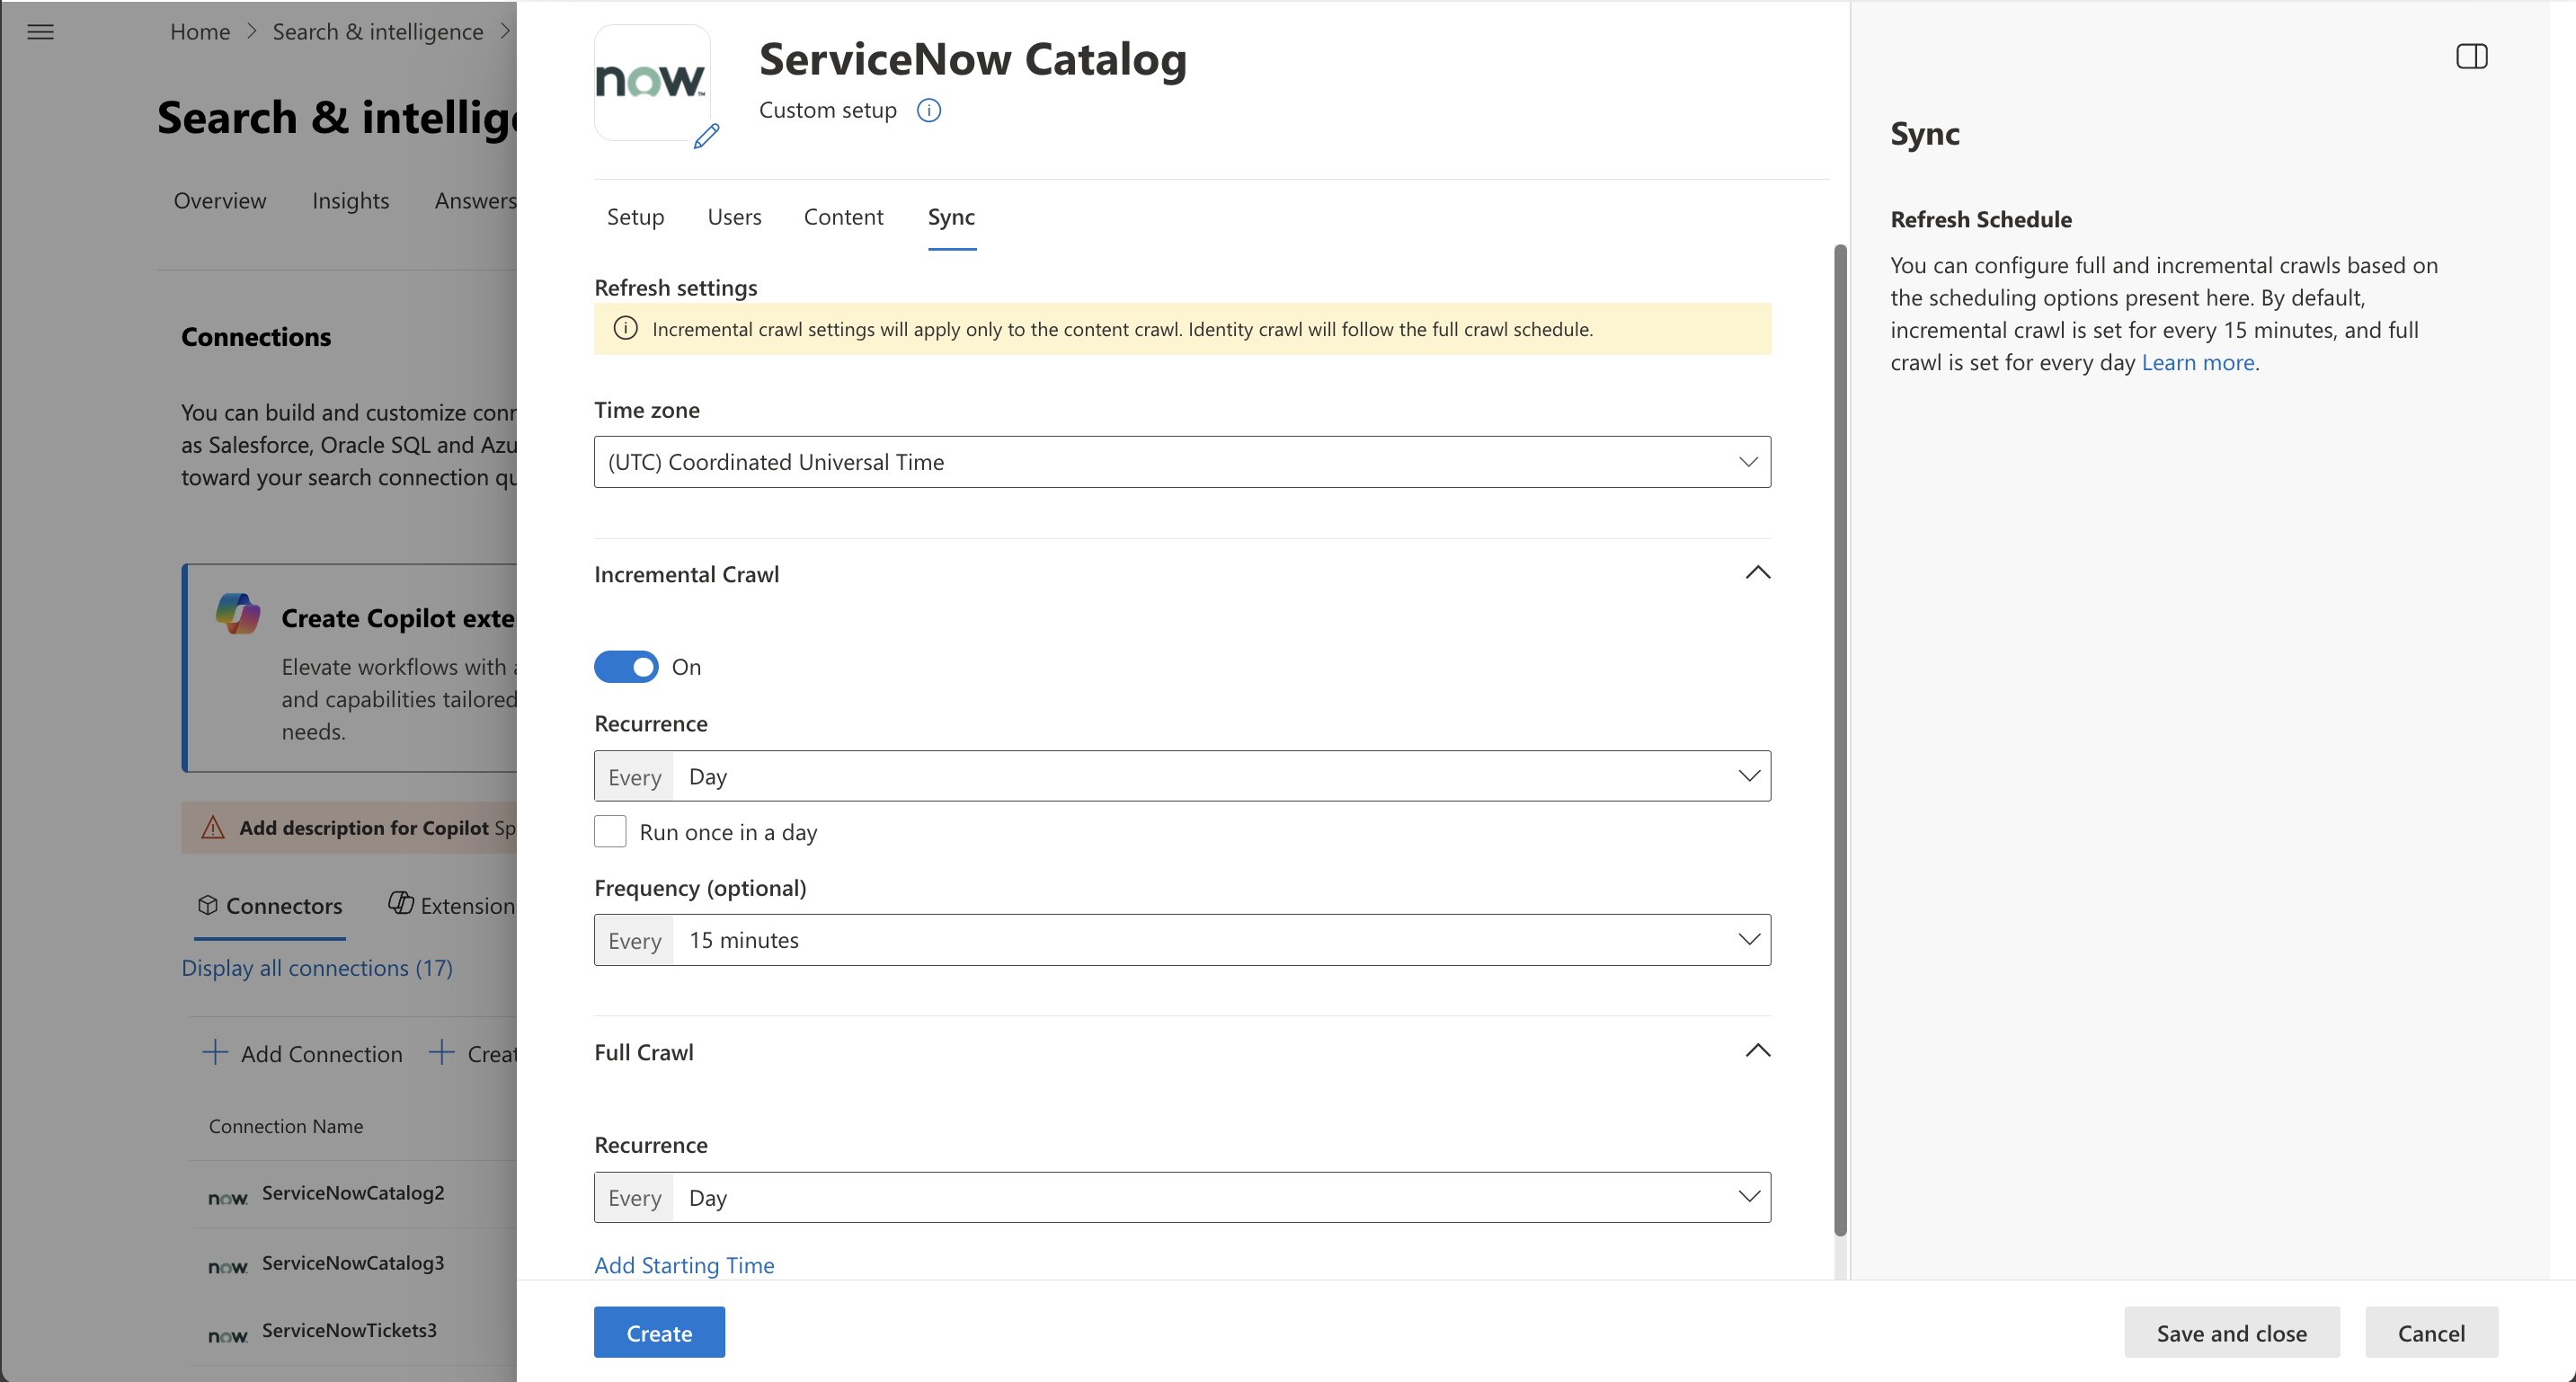Switch to the Users tab
2576x1382 pixels.
point(734,216)
